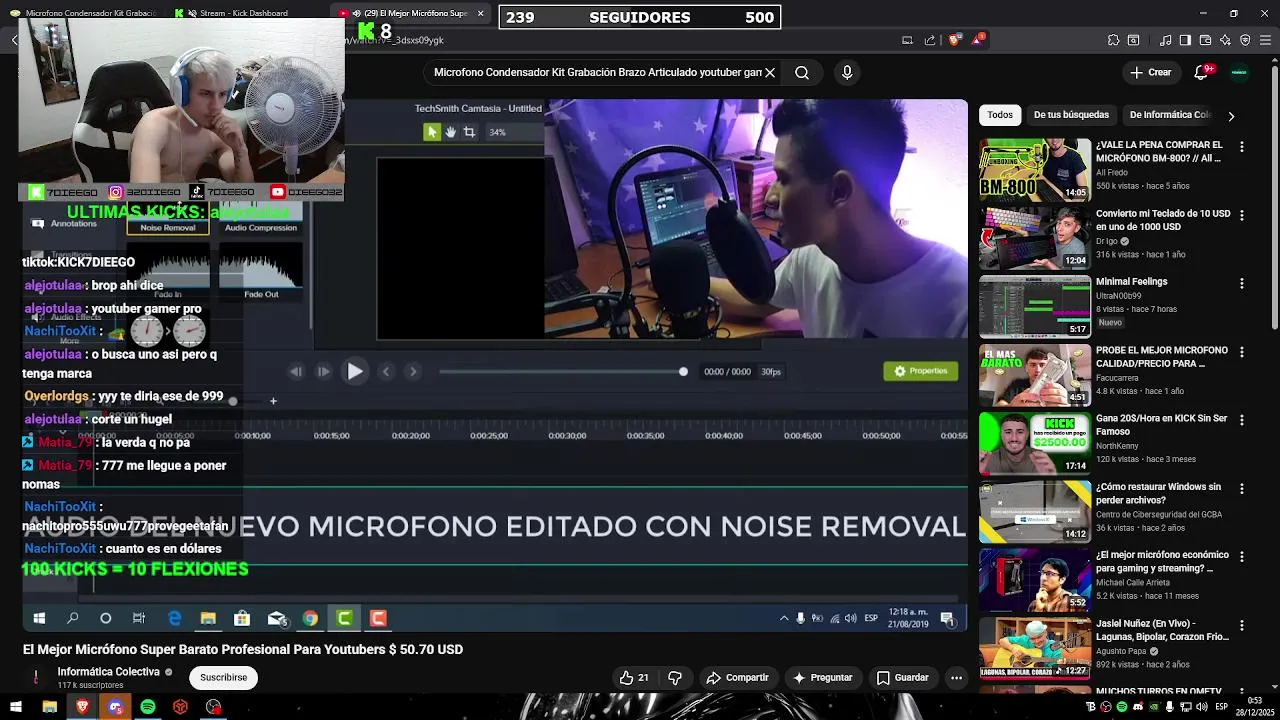Click the YouTube search magnifier button
The height and width of the screenshot is (720, 1280).
pos(802,72)
